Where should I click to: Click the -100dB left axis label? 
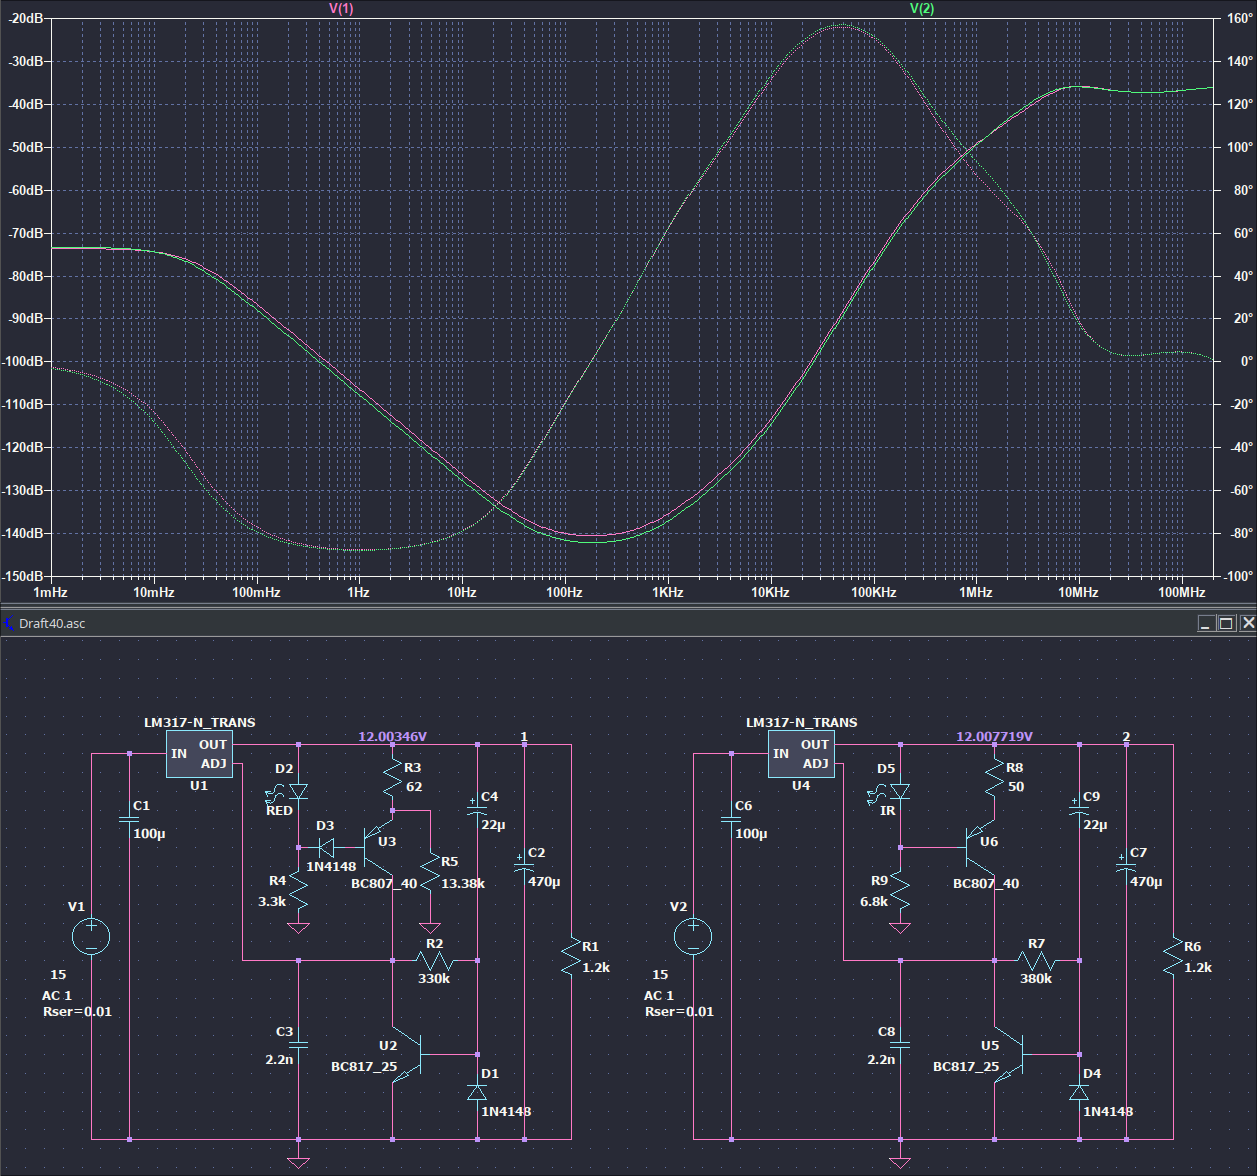click(25, 361)
